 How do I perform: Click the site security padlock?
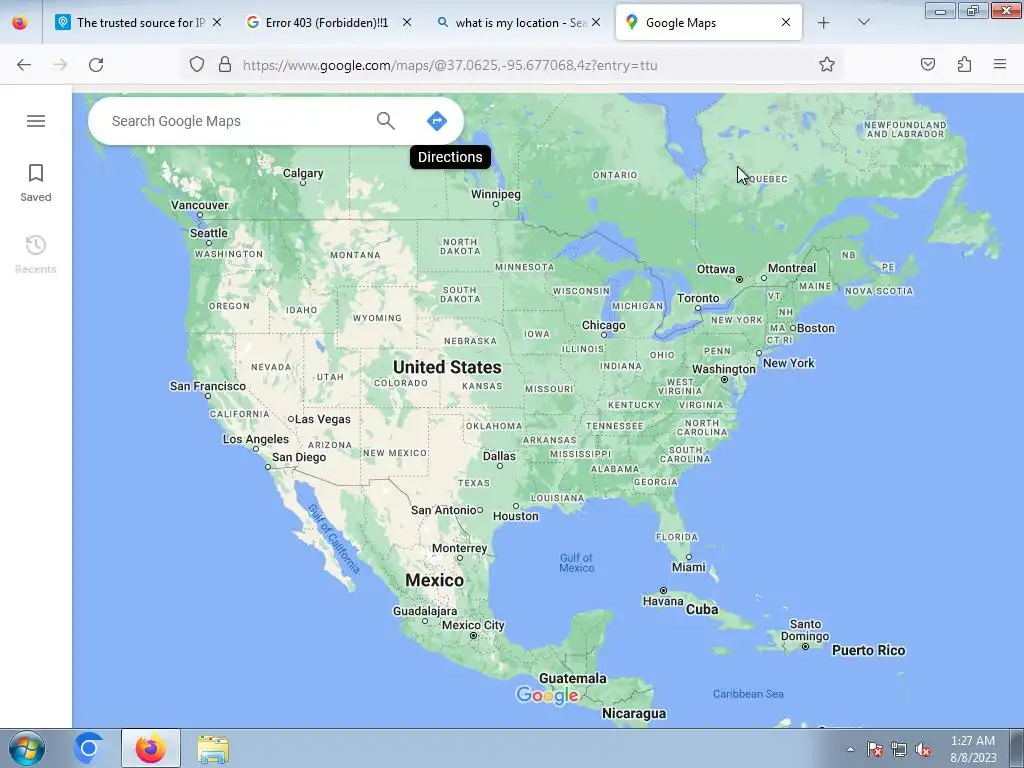[x=225, y=64]
